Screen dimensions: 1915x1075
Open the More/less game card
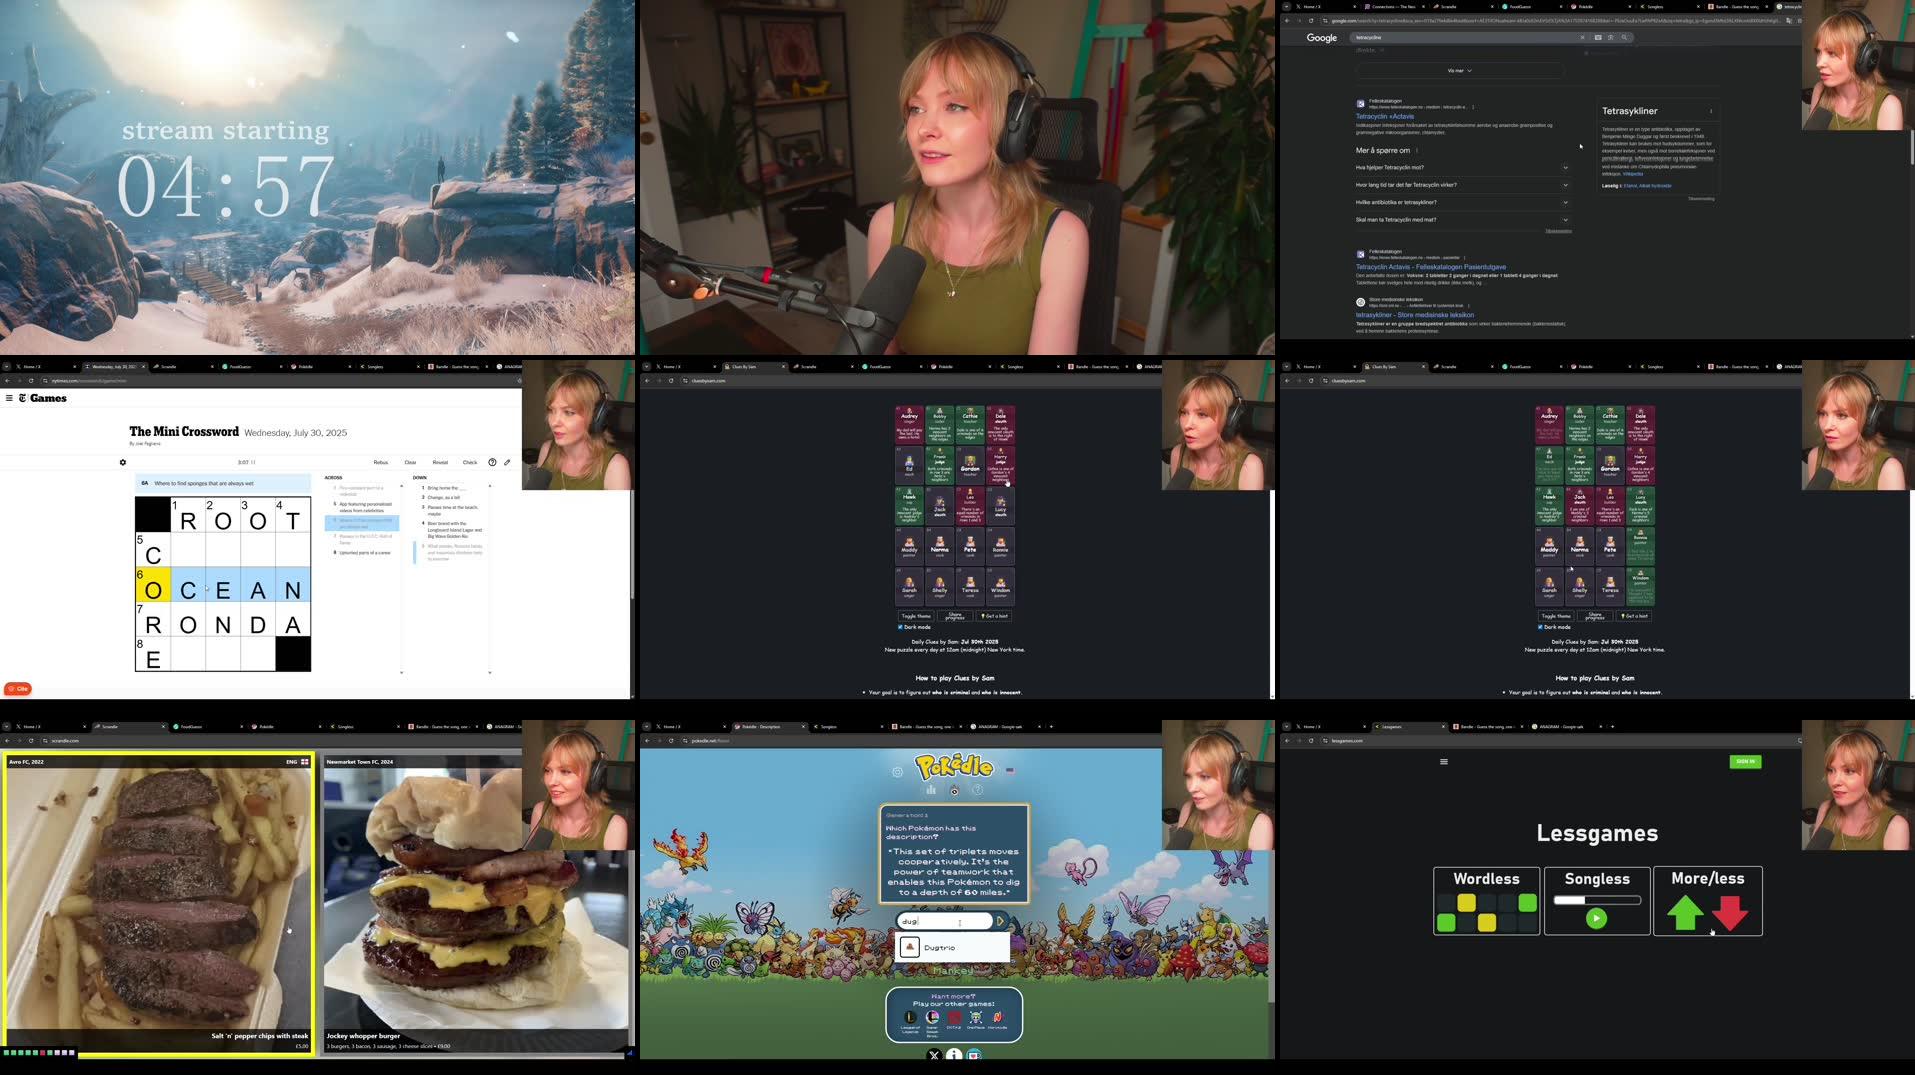coord(1708,901)
